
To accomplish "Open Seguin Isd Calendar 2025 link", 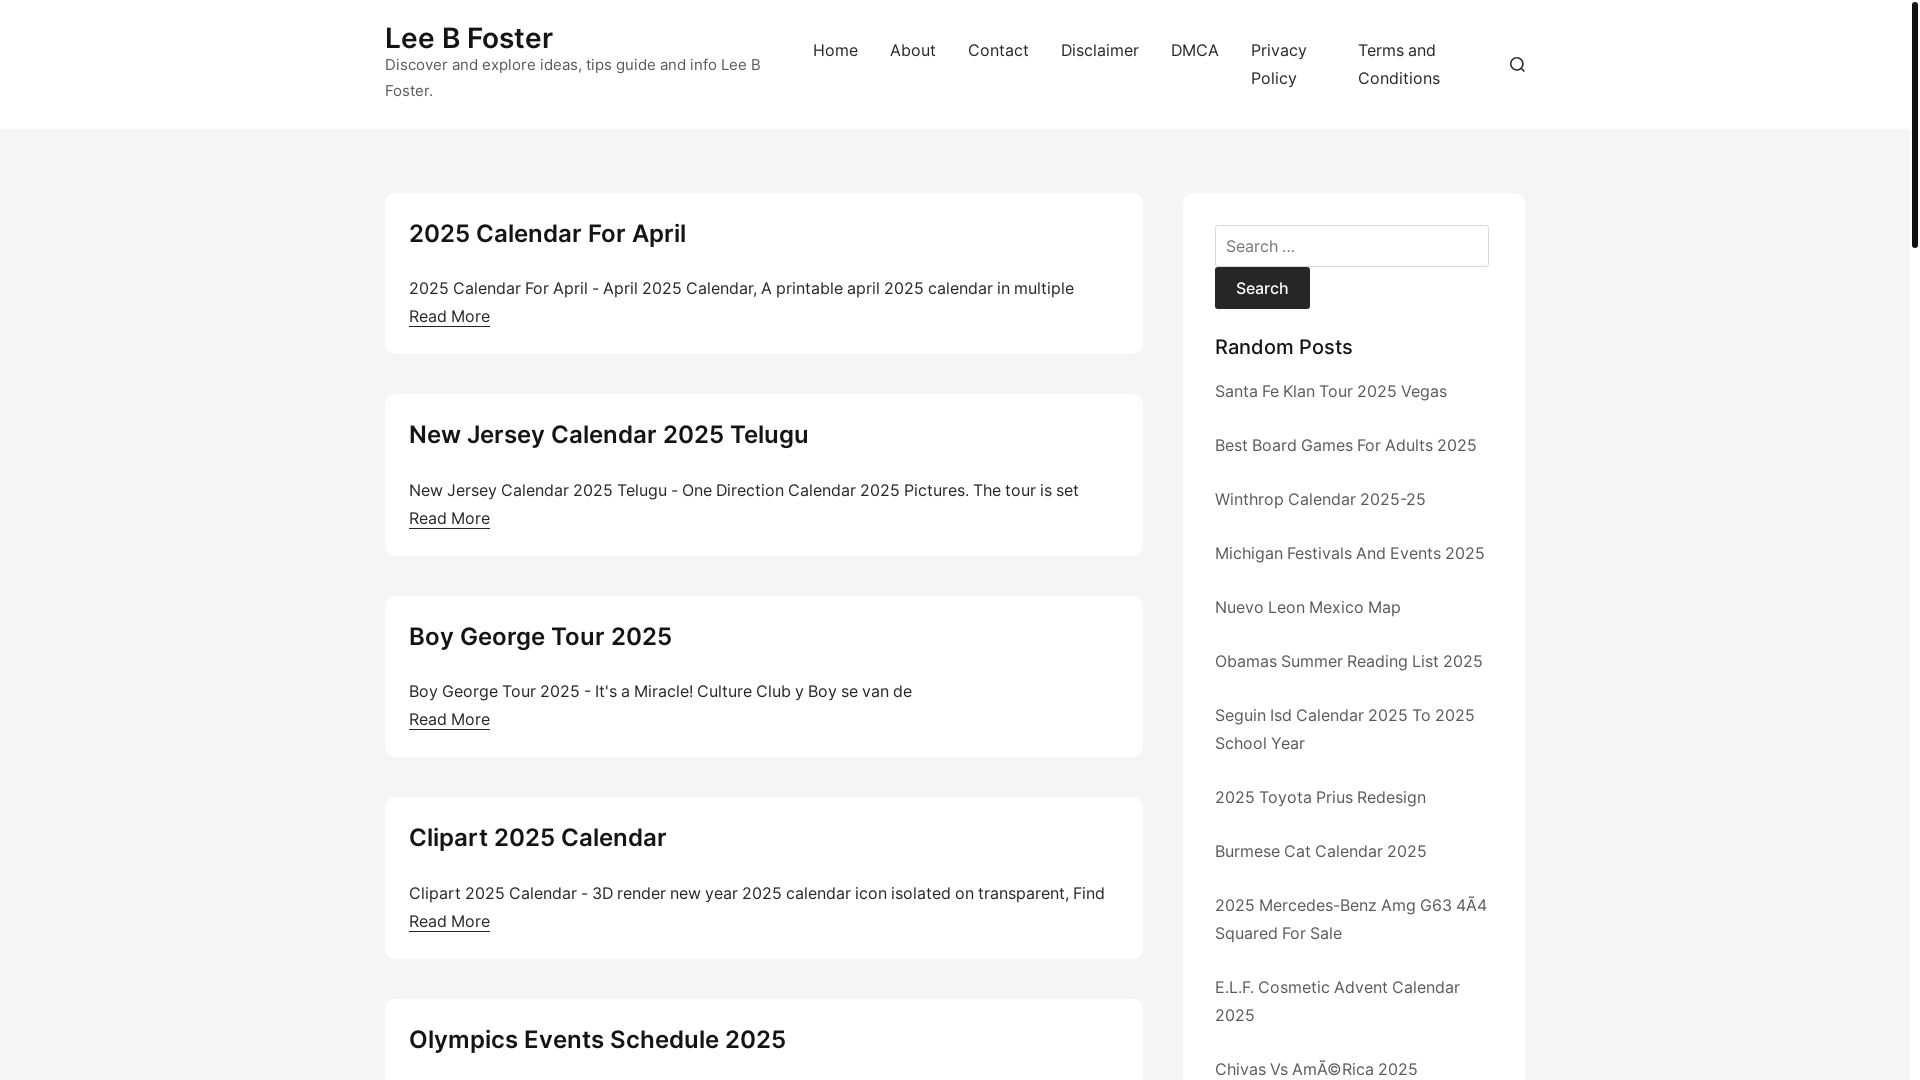I will coord(1345,729).
